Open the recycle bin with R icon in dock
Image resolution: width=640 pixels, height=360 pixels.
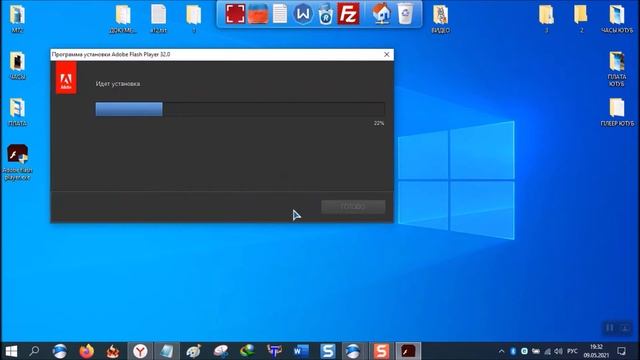pyautogui.click(x=325, y=14)
